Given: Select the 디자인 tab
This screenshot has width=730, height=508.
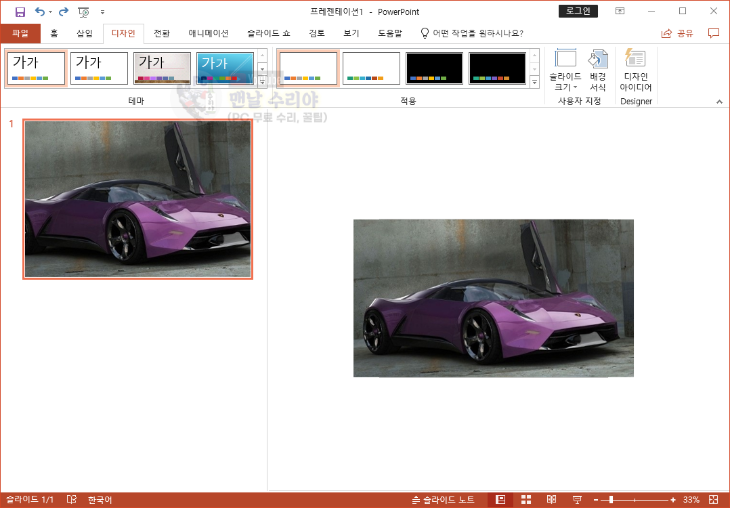Looking at the screenshot, I should coord(123,33).
